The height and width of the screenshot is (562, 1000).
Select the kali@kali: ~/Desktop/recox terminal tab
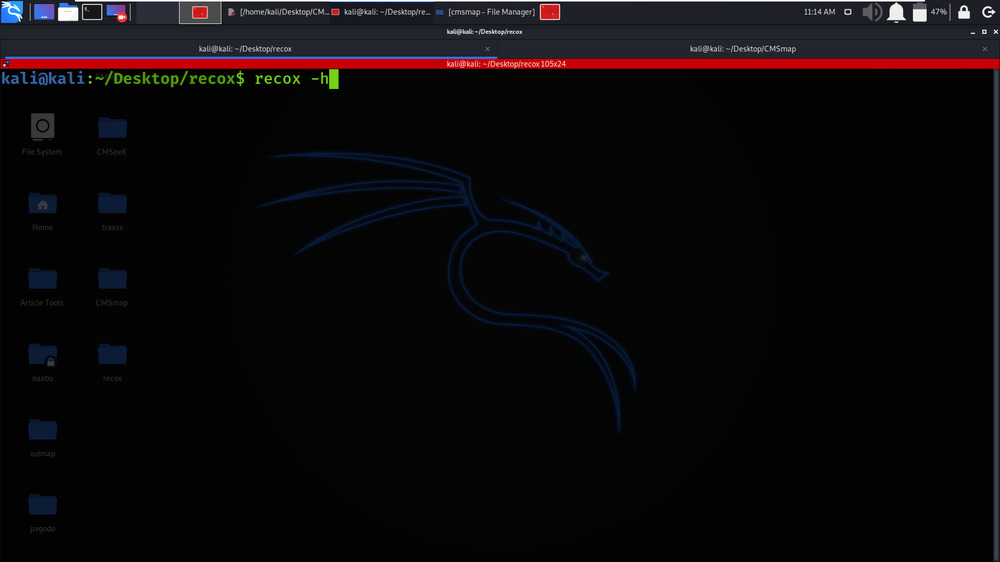[x=245, y=48]
